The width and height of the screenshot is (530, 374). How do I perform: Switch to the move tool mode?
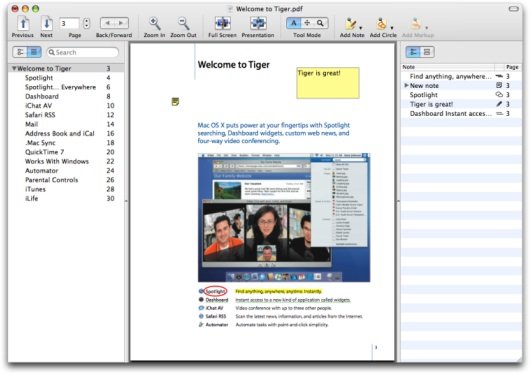307,23
